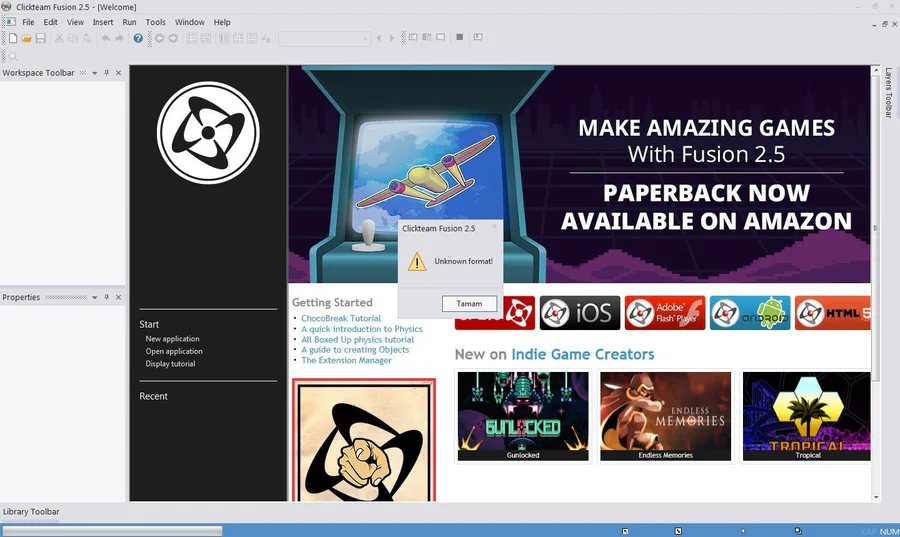Open A quick introduction to Physics link

pos(362,329)
